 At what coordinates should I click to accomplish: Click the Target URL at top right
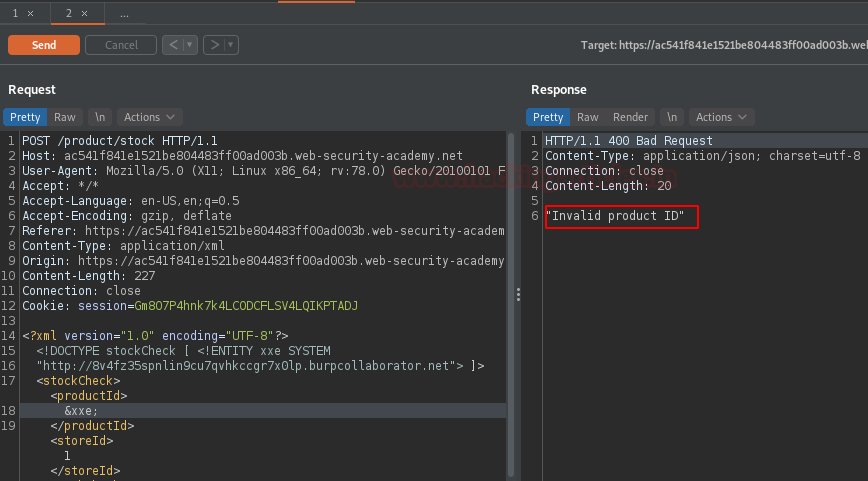724,45
